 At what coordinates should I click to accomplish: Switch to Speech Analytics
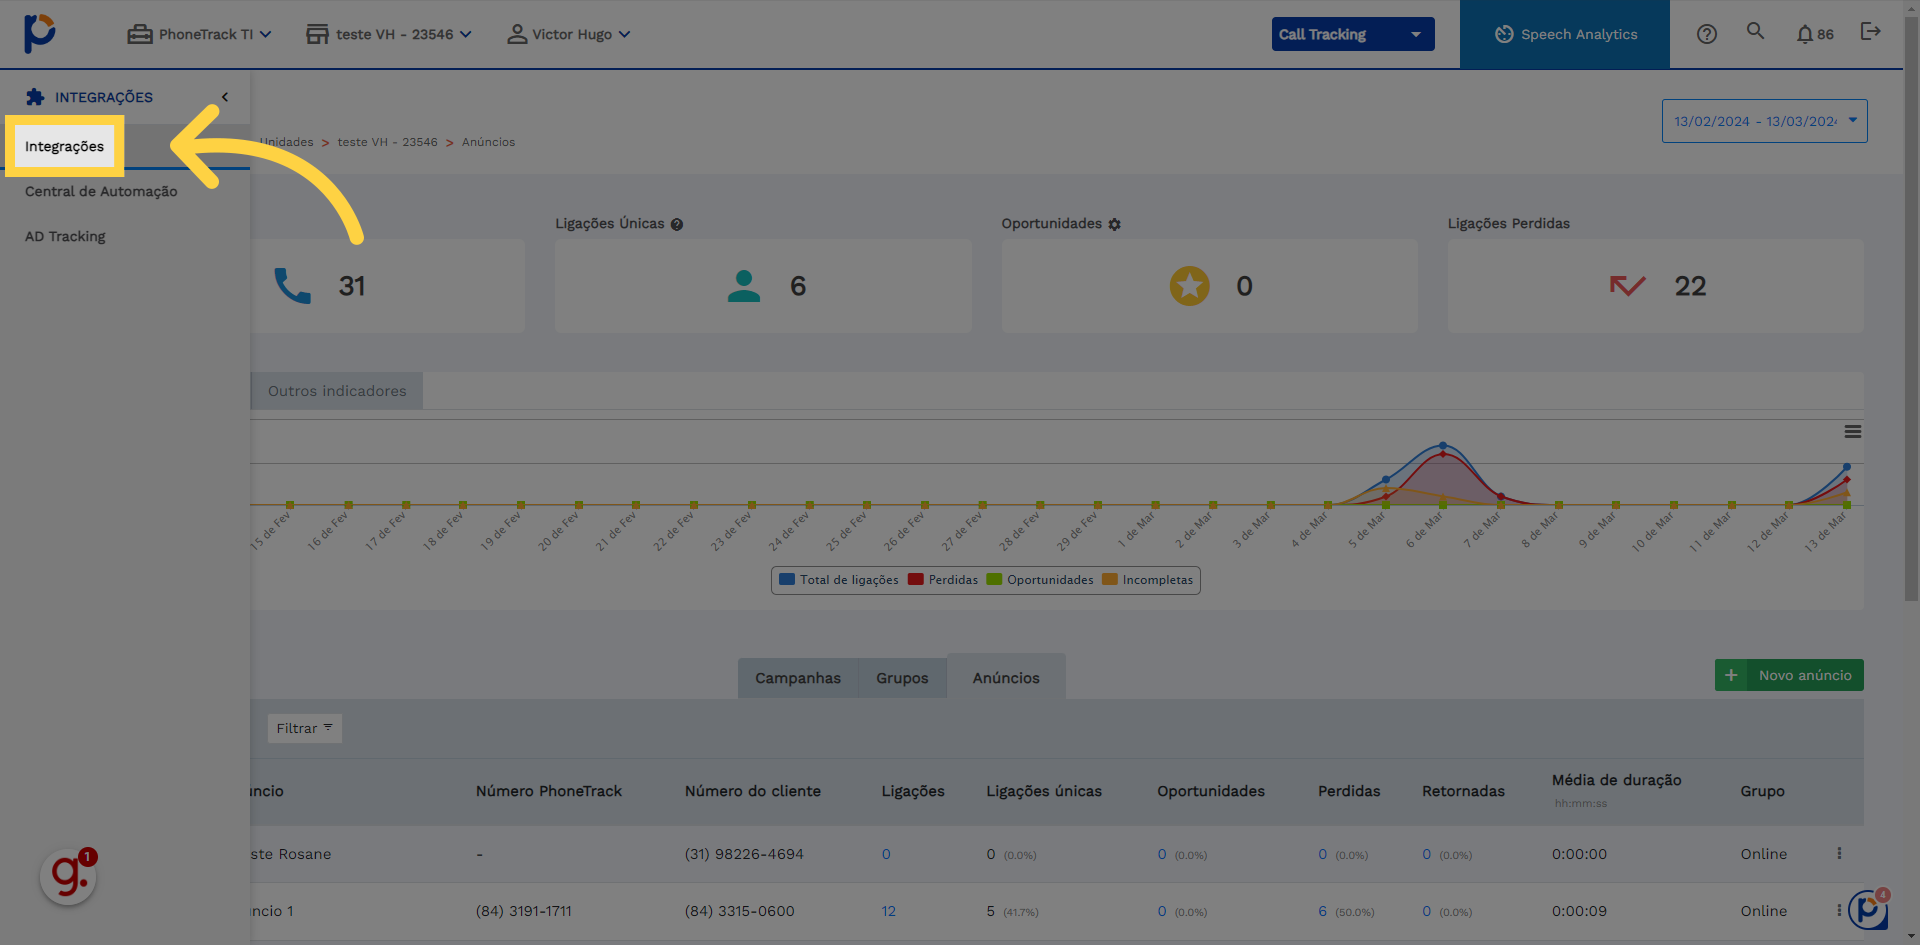(x=1565, y=34)
